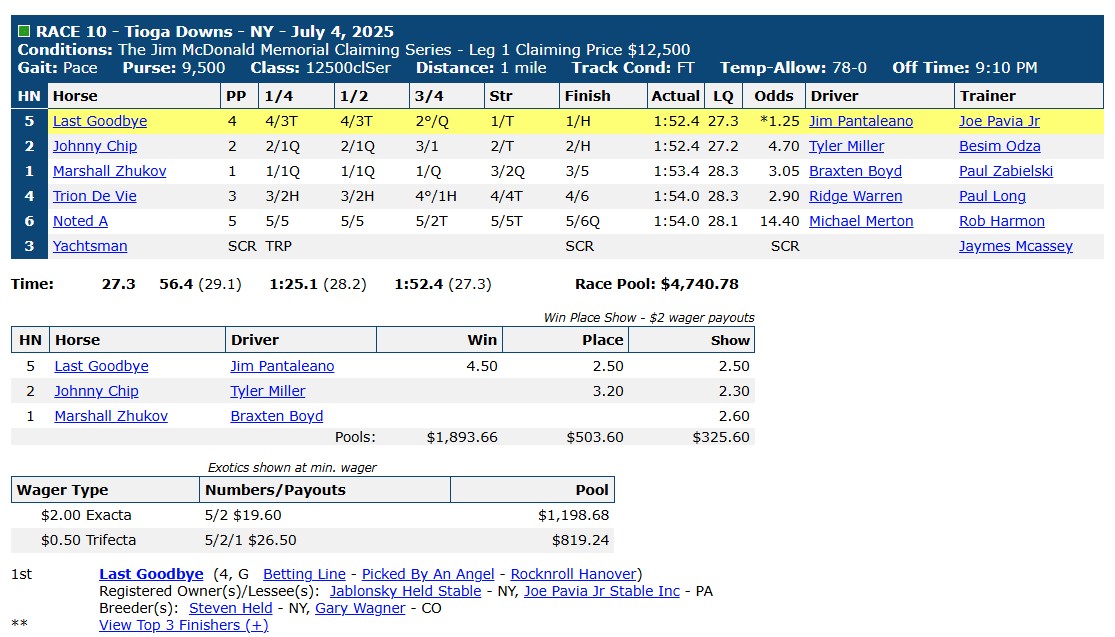
Task: Click Tyler Miller in payouts table
Action: [x=267, y=390]
